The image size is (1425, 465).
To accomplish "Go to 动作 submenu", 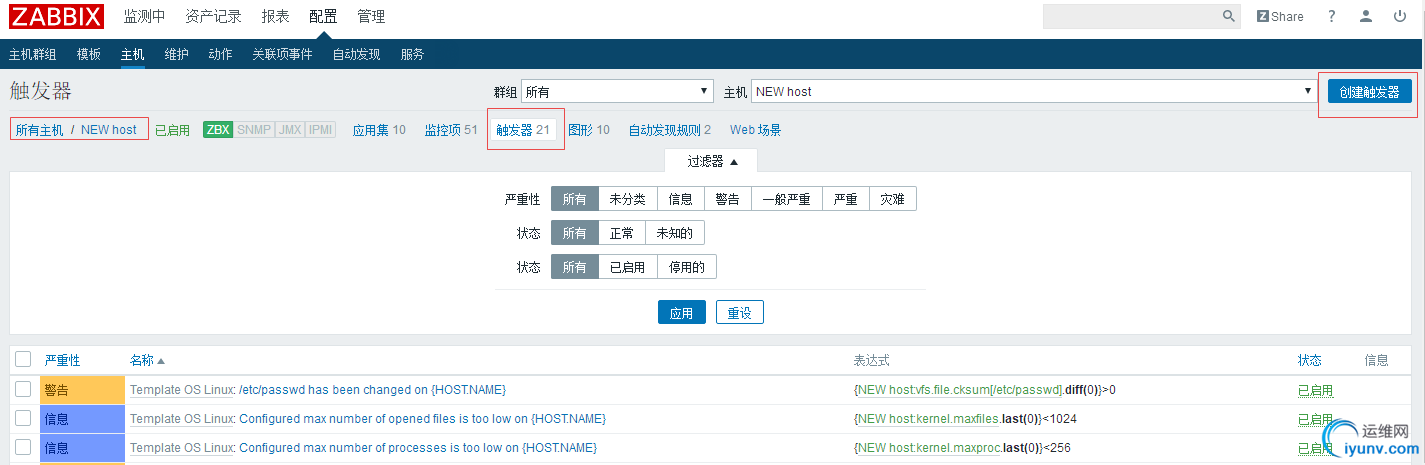I will pyautogui.click(x=220, y=54).
